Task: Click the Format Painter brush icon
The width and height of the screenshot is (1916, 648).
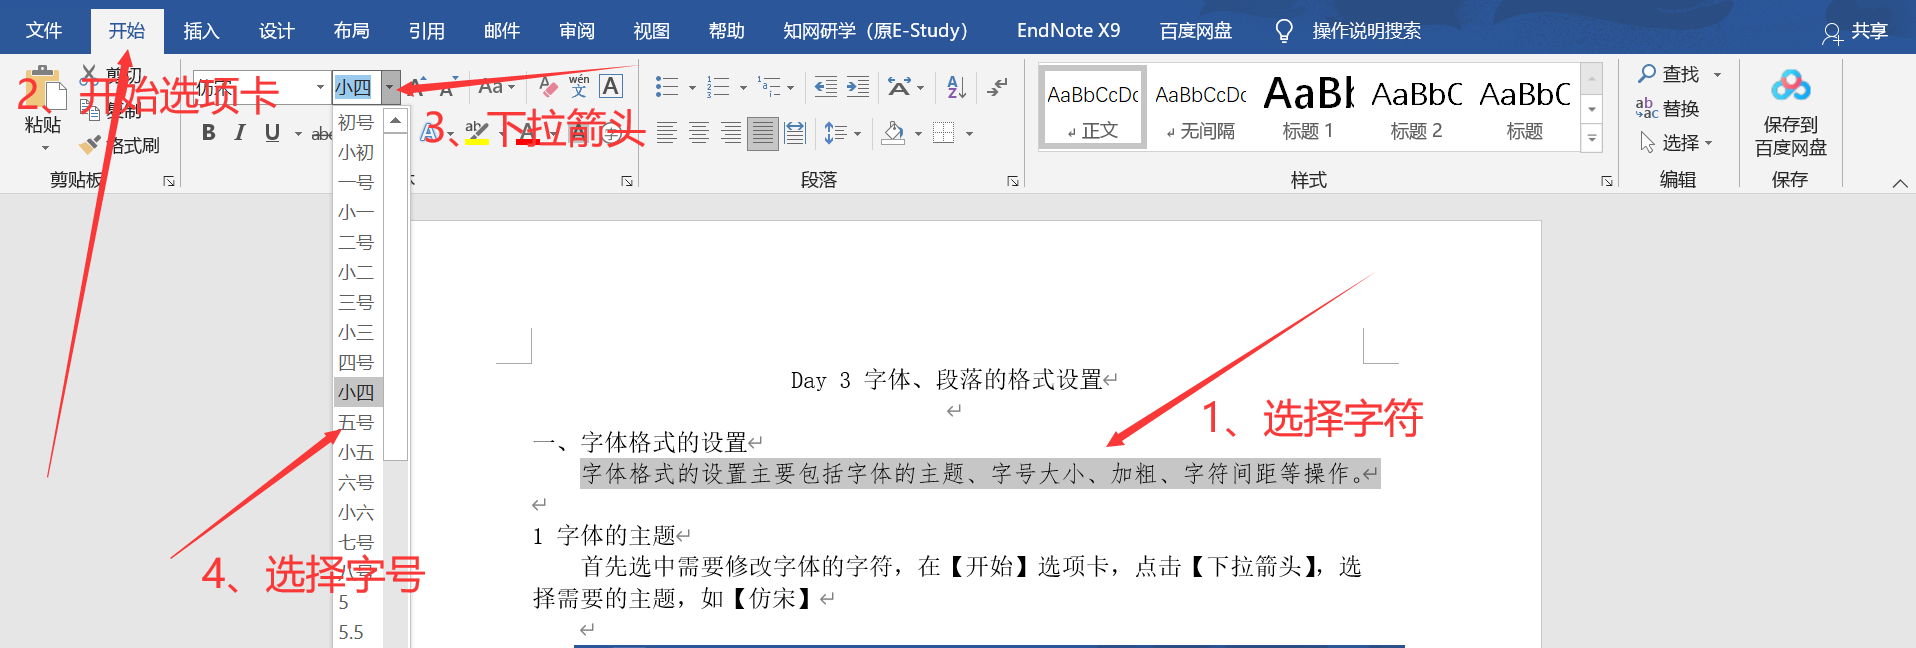Action: coord(90,145)
